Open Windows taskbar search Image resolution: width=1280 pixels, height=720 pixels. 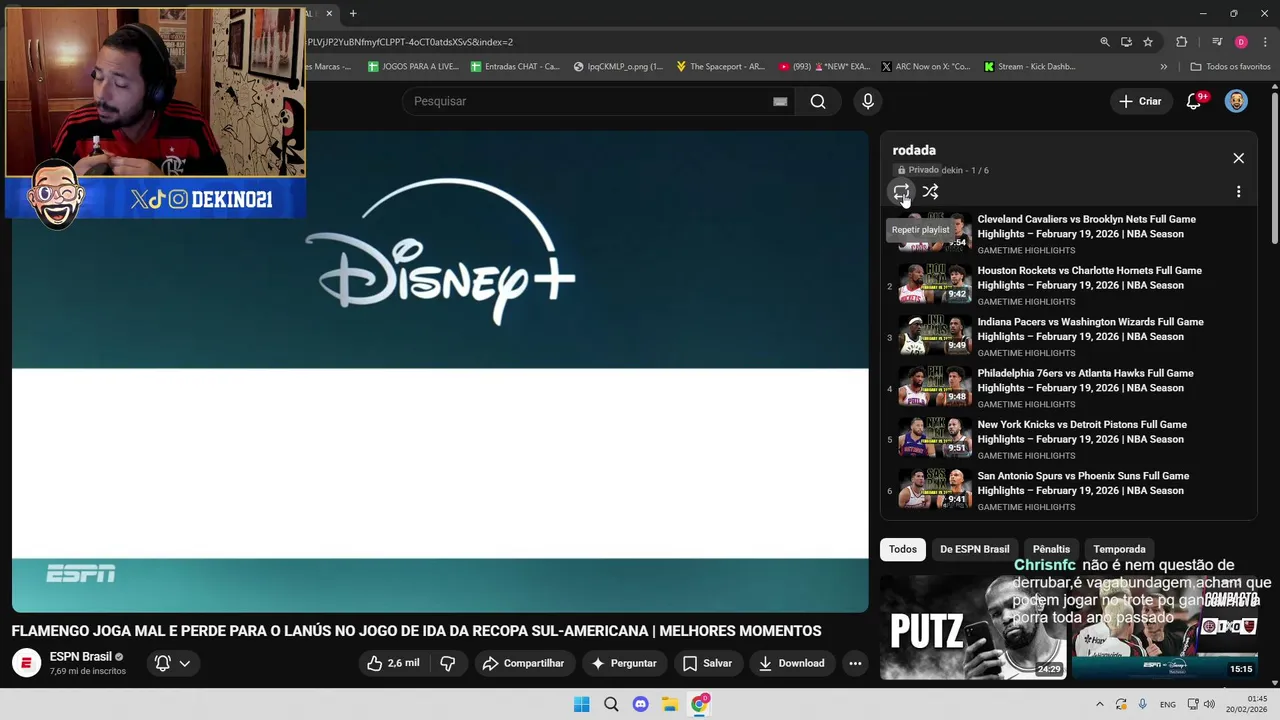(611, 704)
